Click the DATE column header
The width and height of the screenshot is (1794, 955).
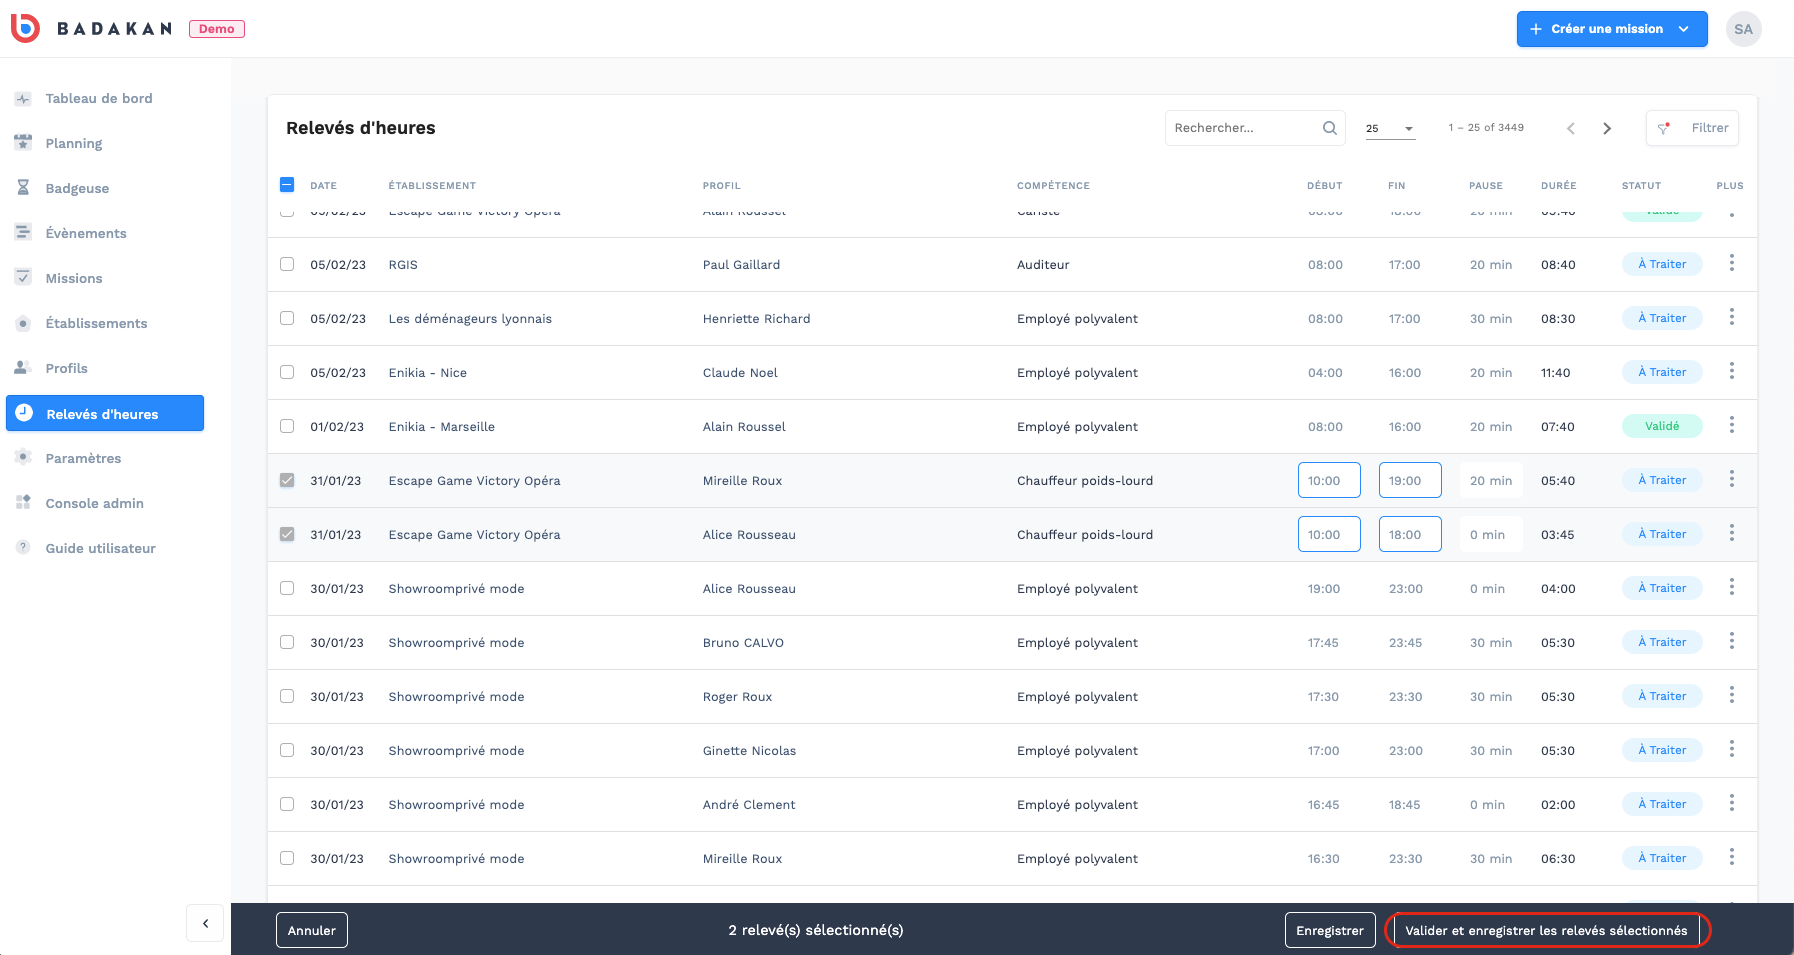[323, 186]
